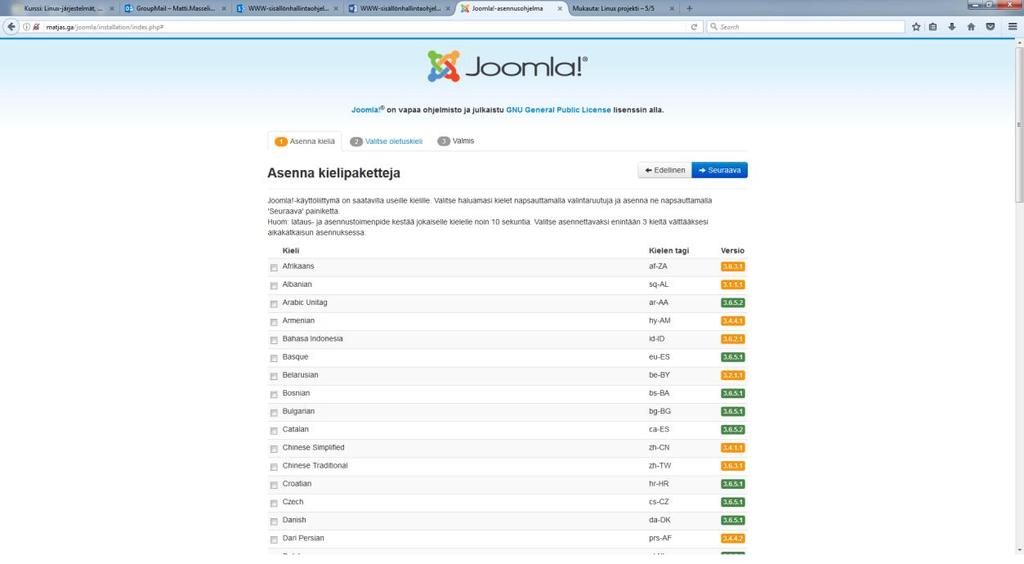
Task: Open the GNU General Public License link
Action: tap(558, 110)
